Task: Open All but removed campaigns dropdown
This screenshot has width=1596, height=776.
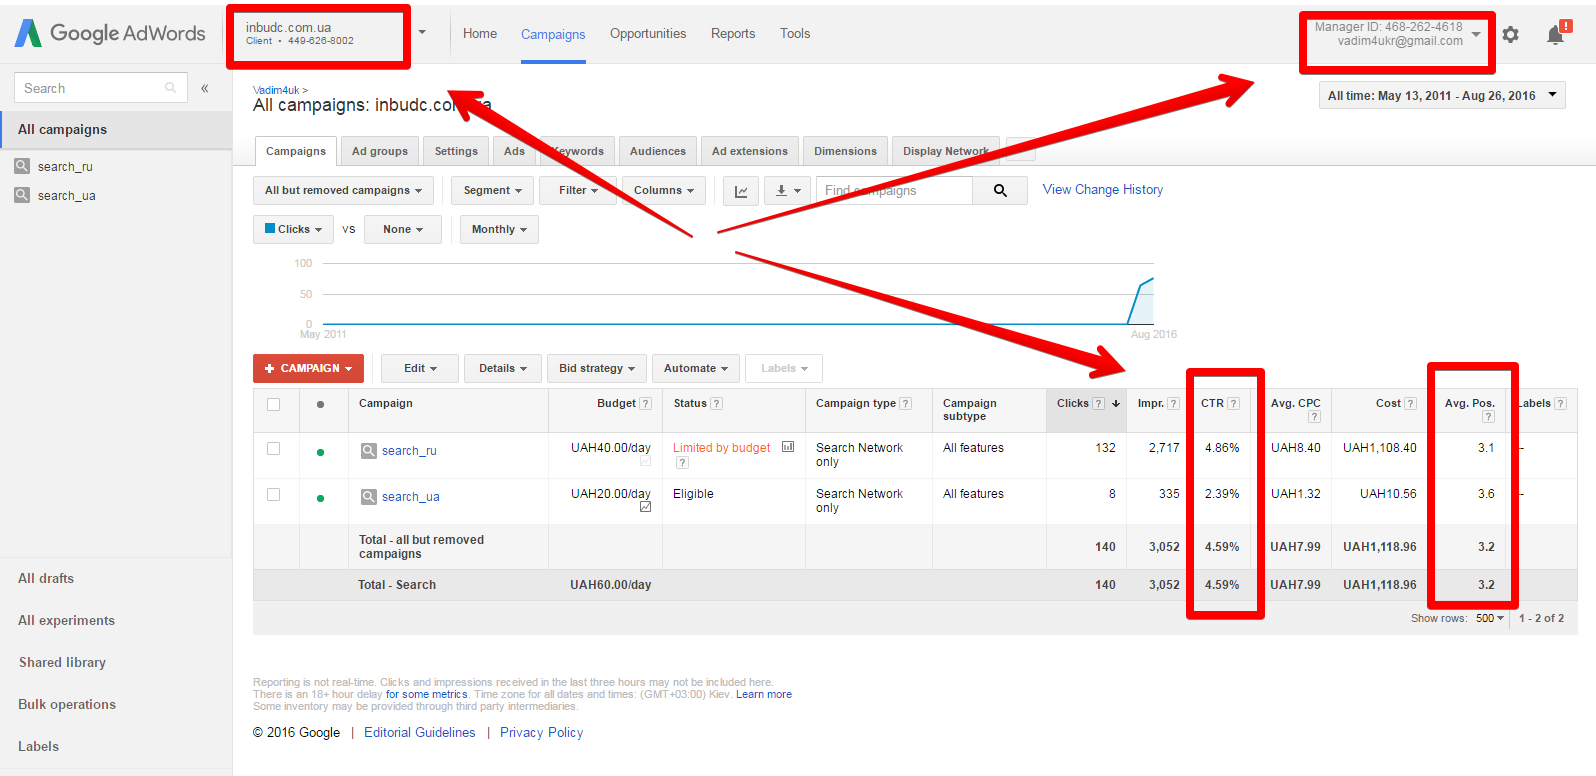Action: [343, 190]
